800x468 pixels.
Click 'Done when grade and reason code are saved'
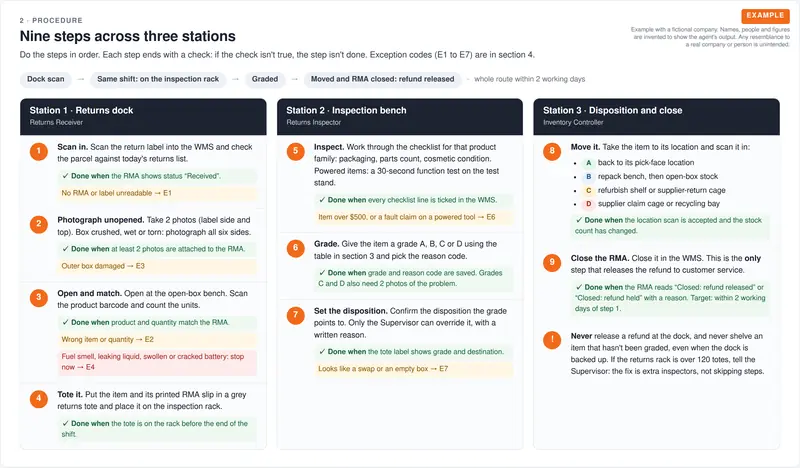tap(414, 278)
